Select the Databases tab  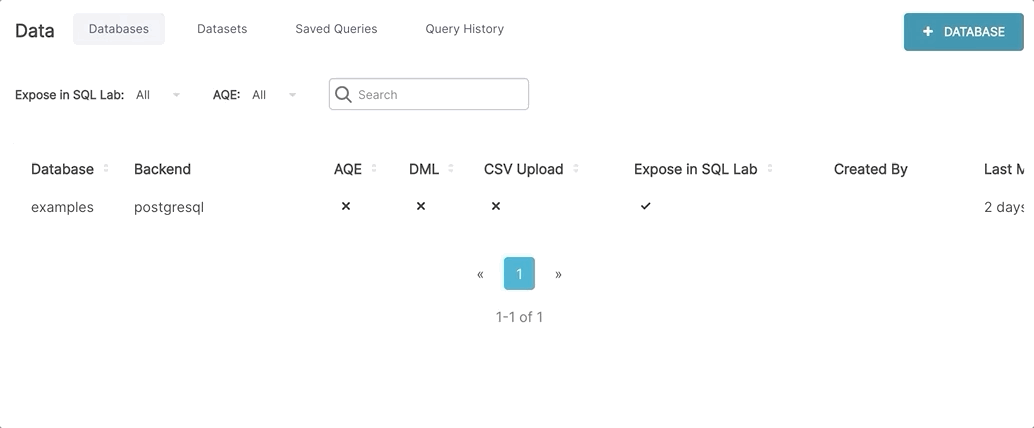point(119,29)
